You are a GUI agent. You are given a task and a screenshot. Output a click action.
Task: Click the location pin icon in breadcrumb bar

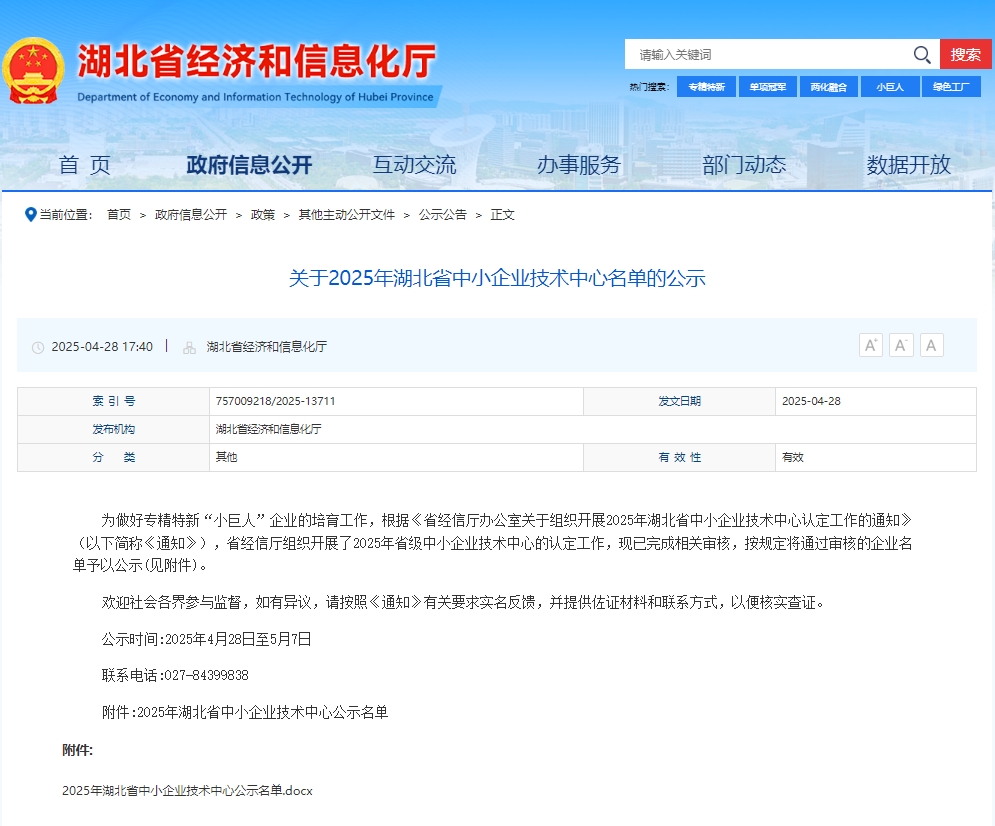(31, 214)
